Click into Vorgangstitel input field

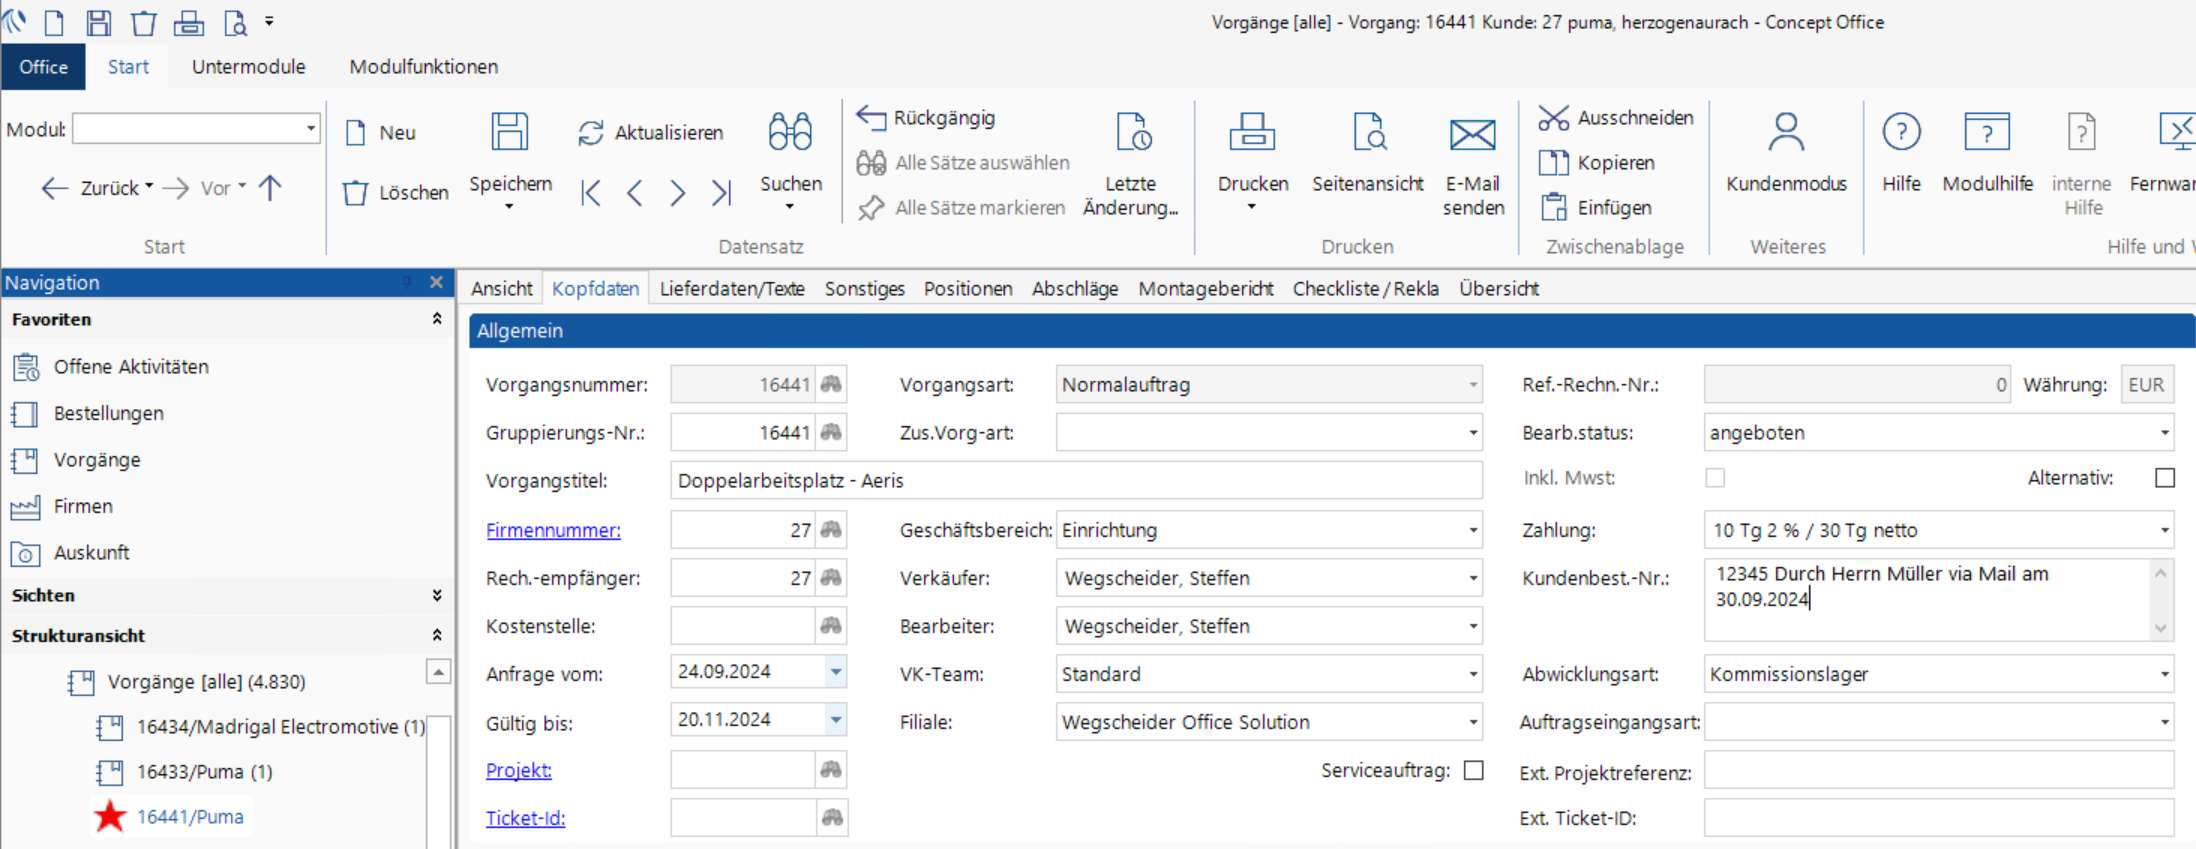pos(1076,481)
